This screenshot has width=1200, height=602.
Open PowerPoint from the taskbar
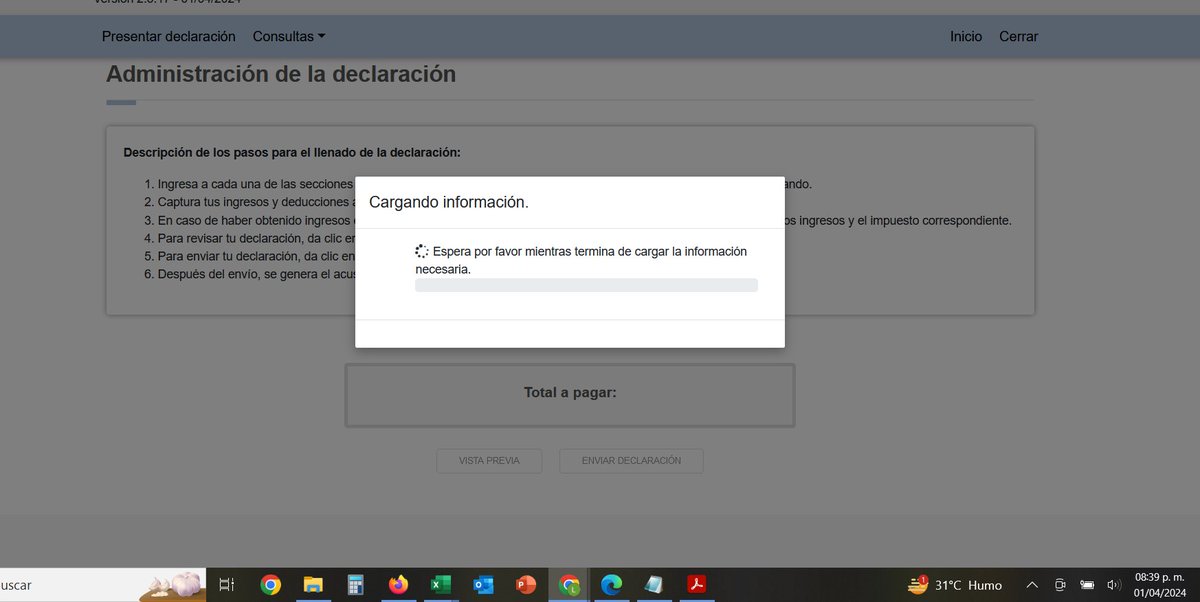tap(526, 585)
